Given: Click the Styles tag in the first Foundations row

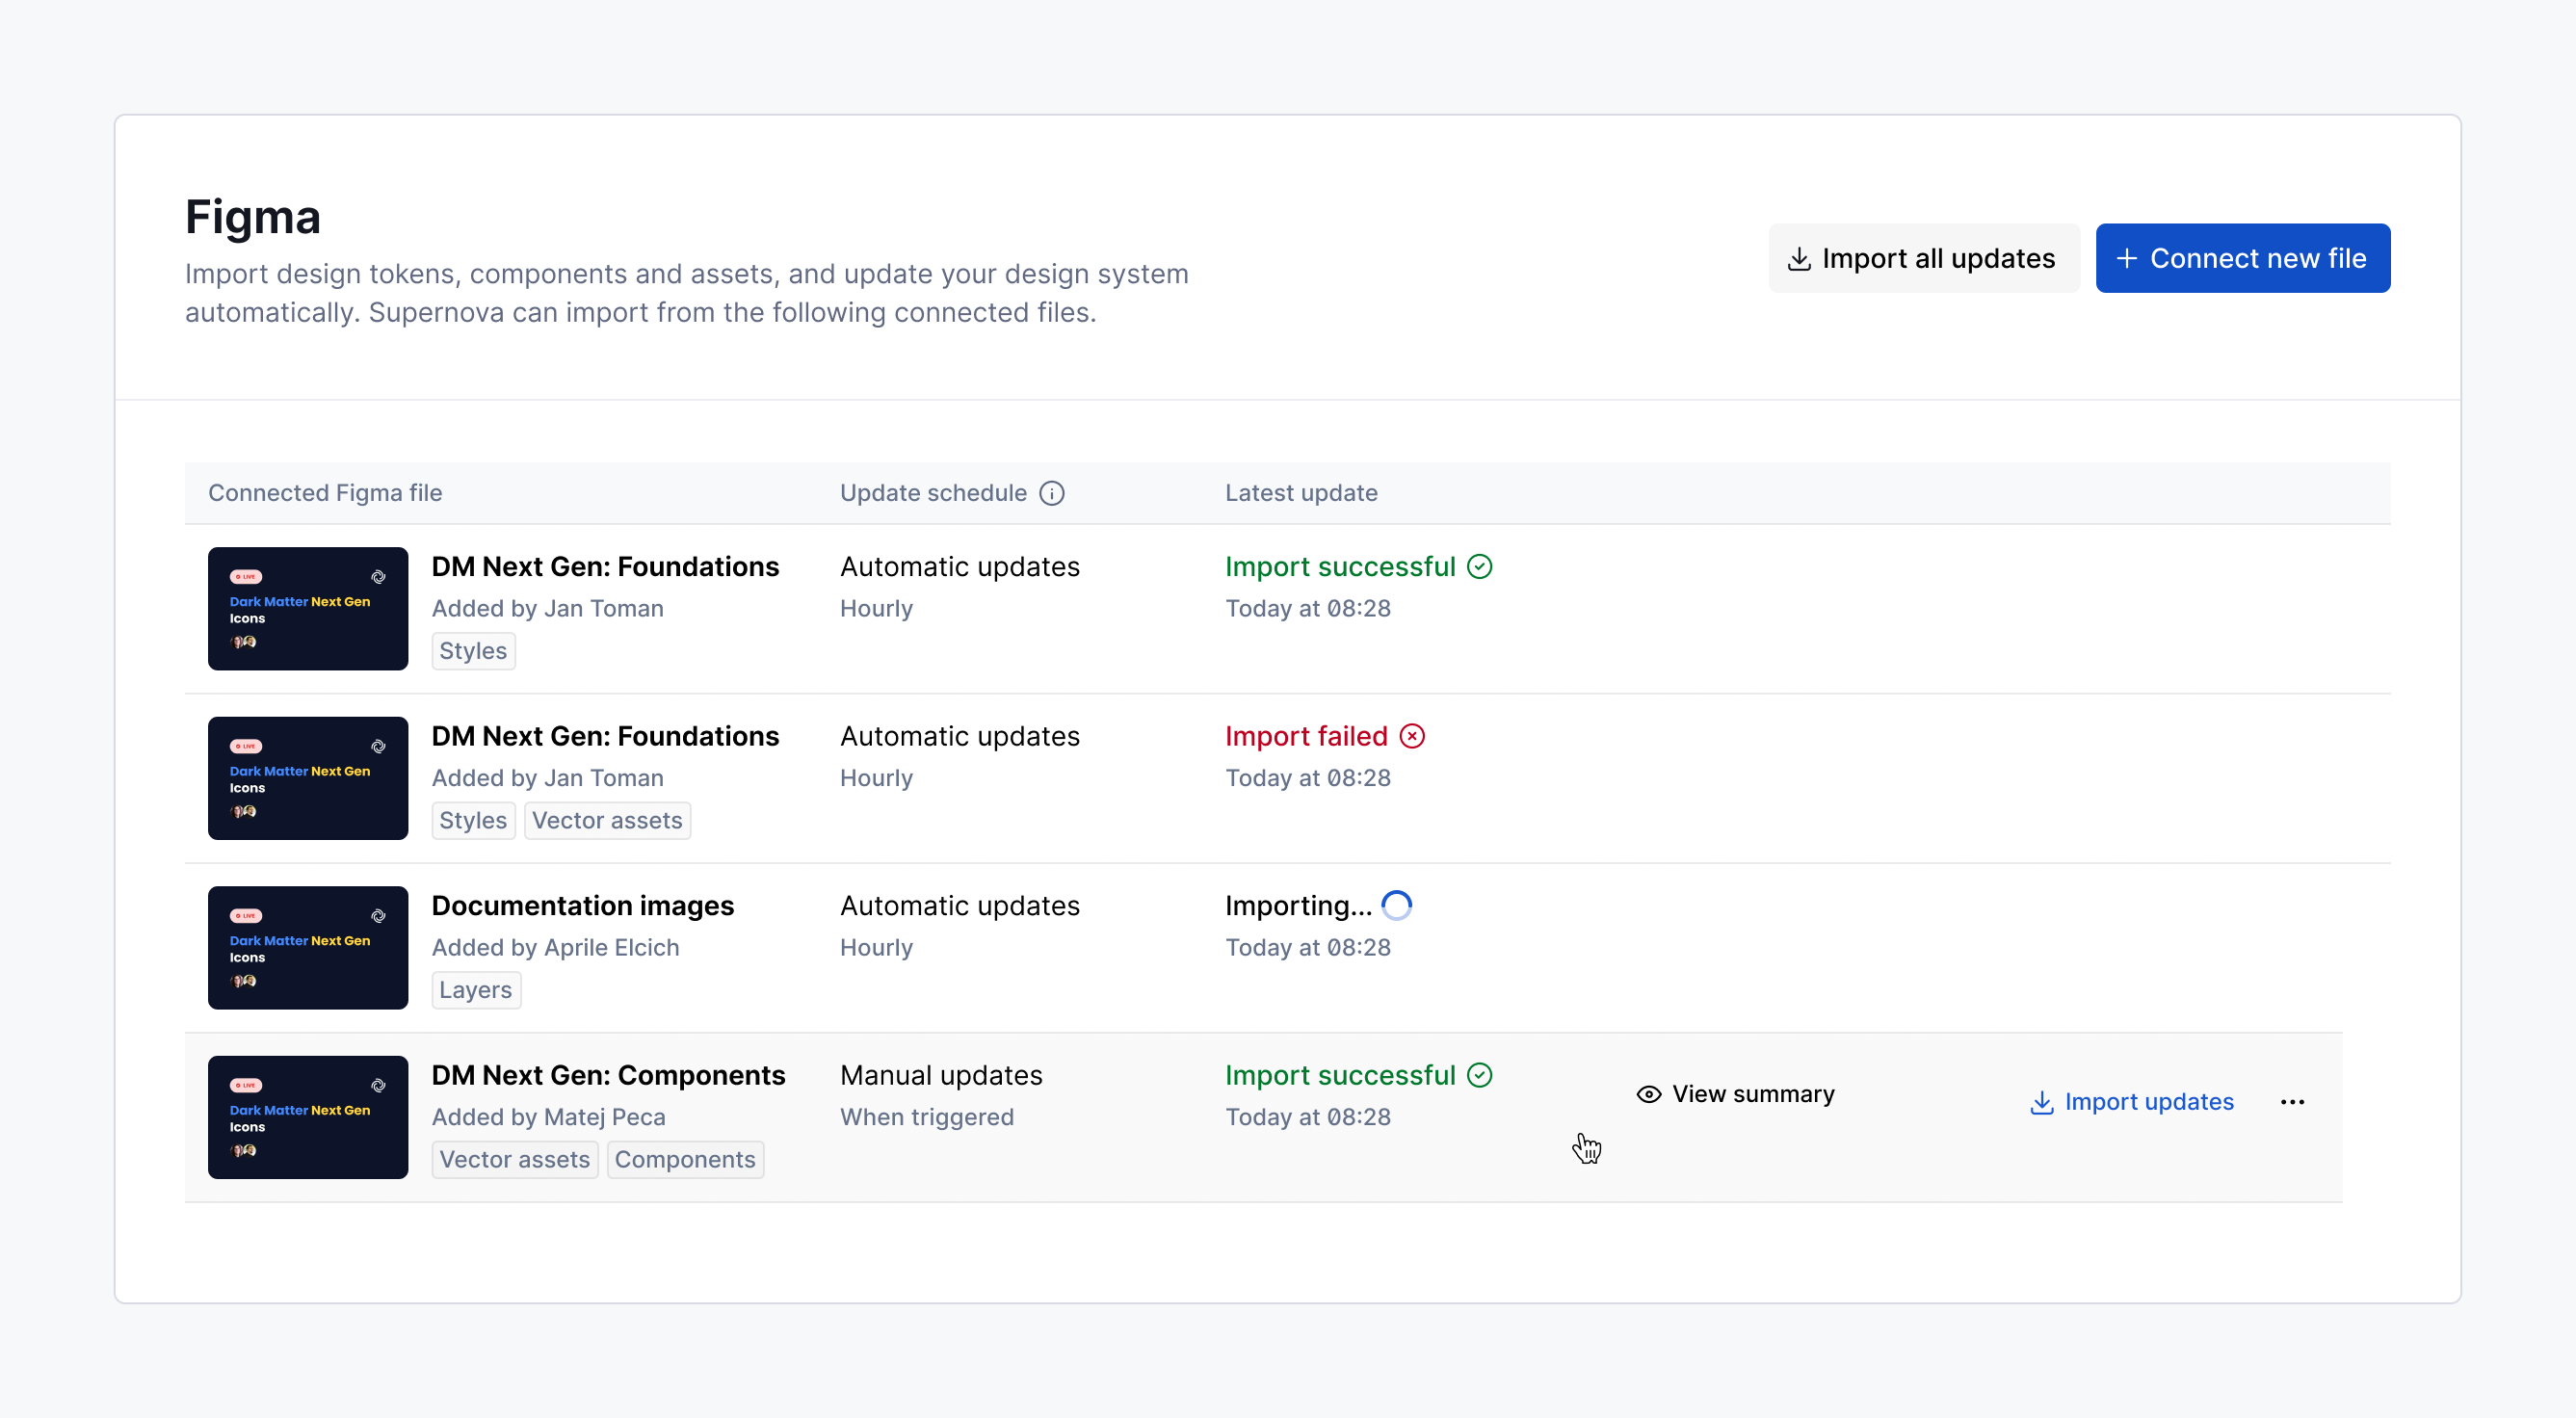Looking at the screenshot, I should [473, 651].
